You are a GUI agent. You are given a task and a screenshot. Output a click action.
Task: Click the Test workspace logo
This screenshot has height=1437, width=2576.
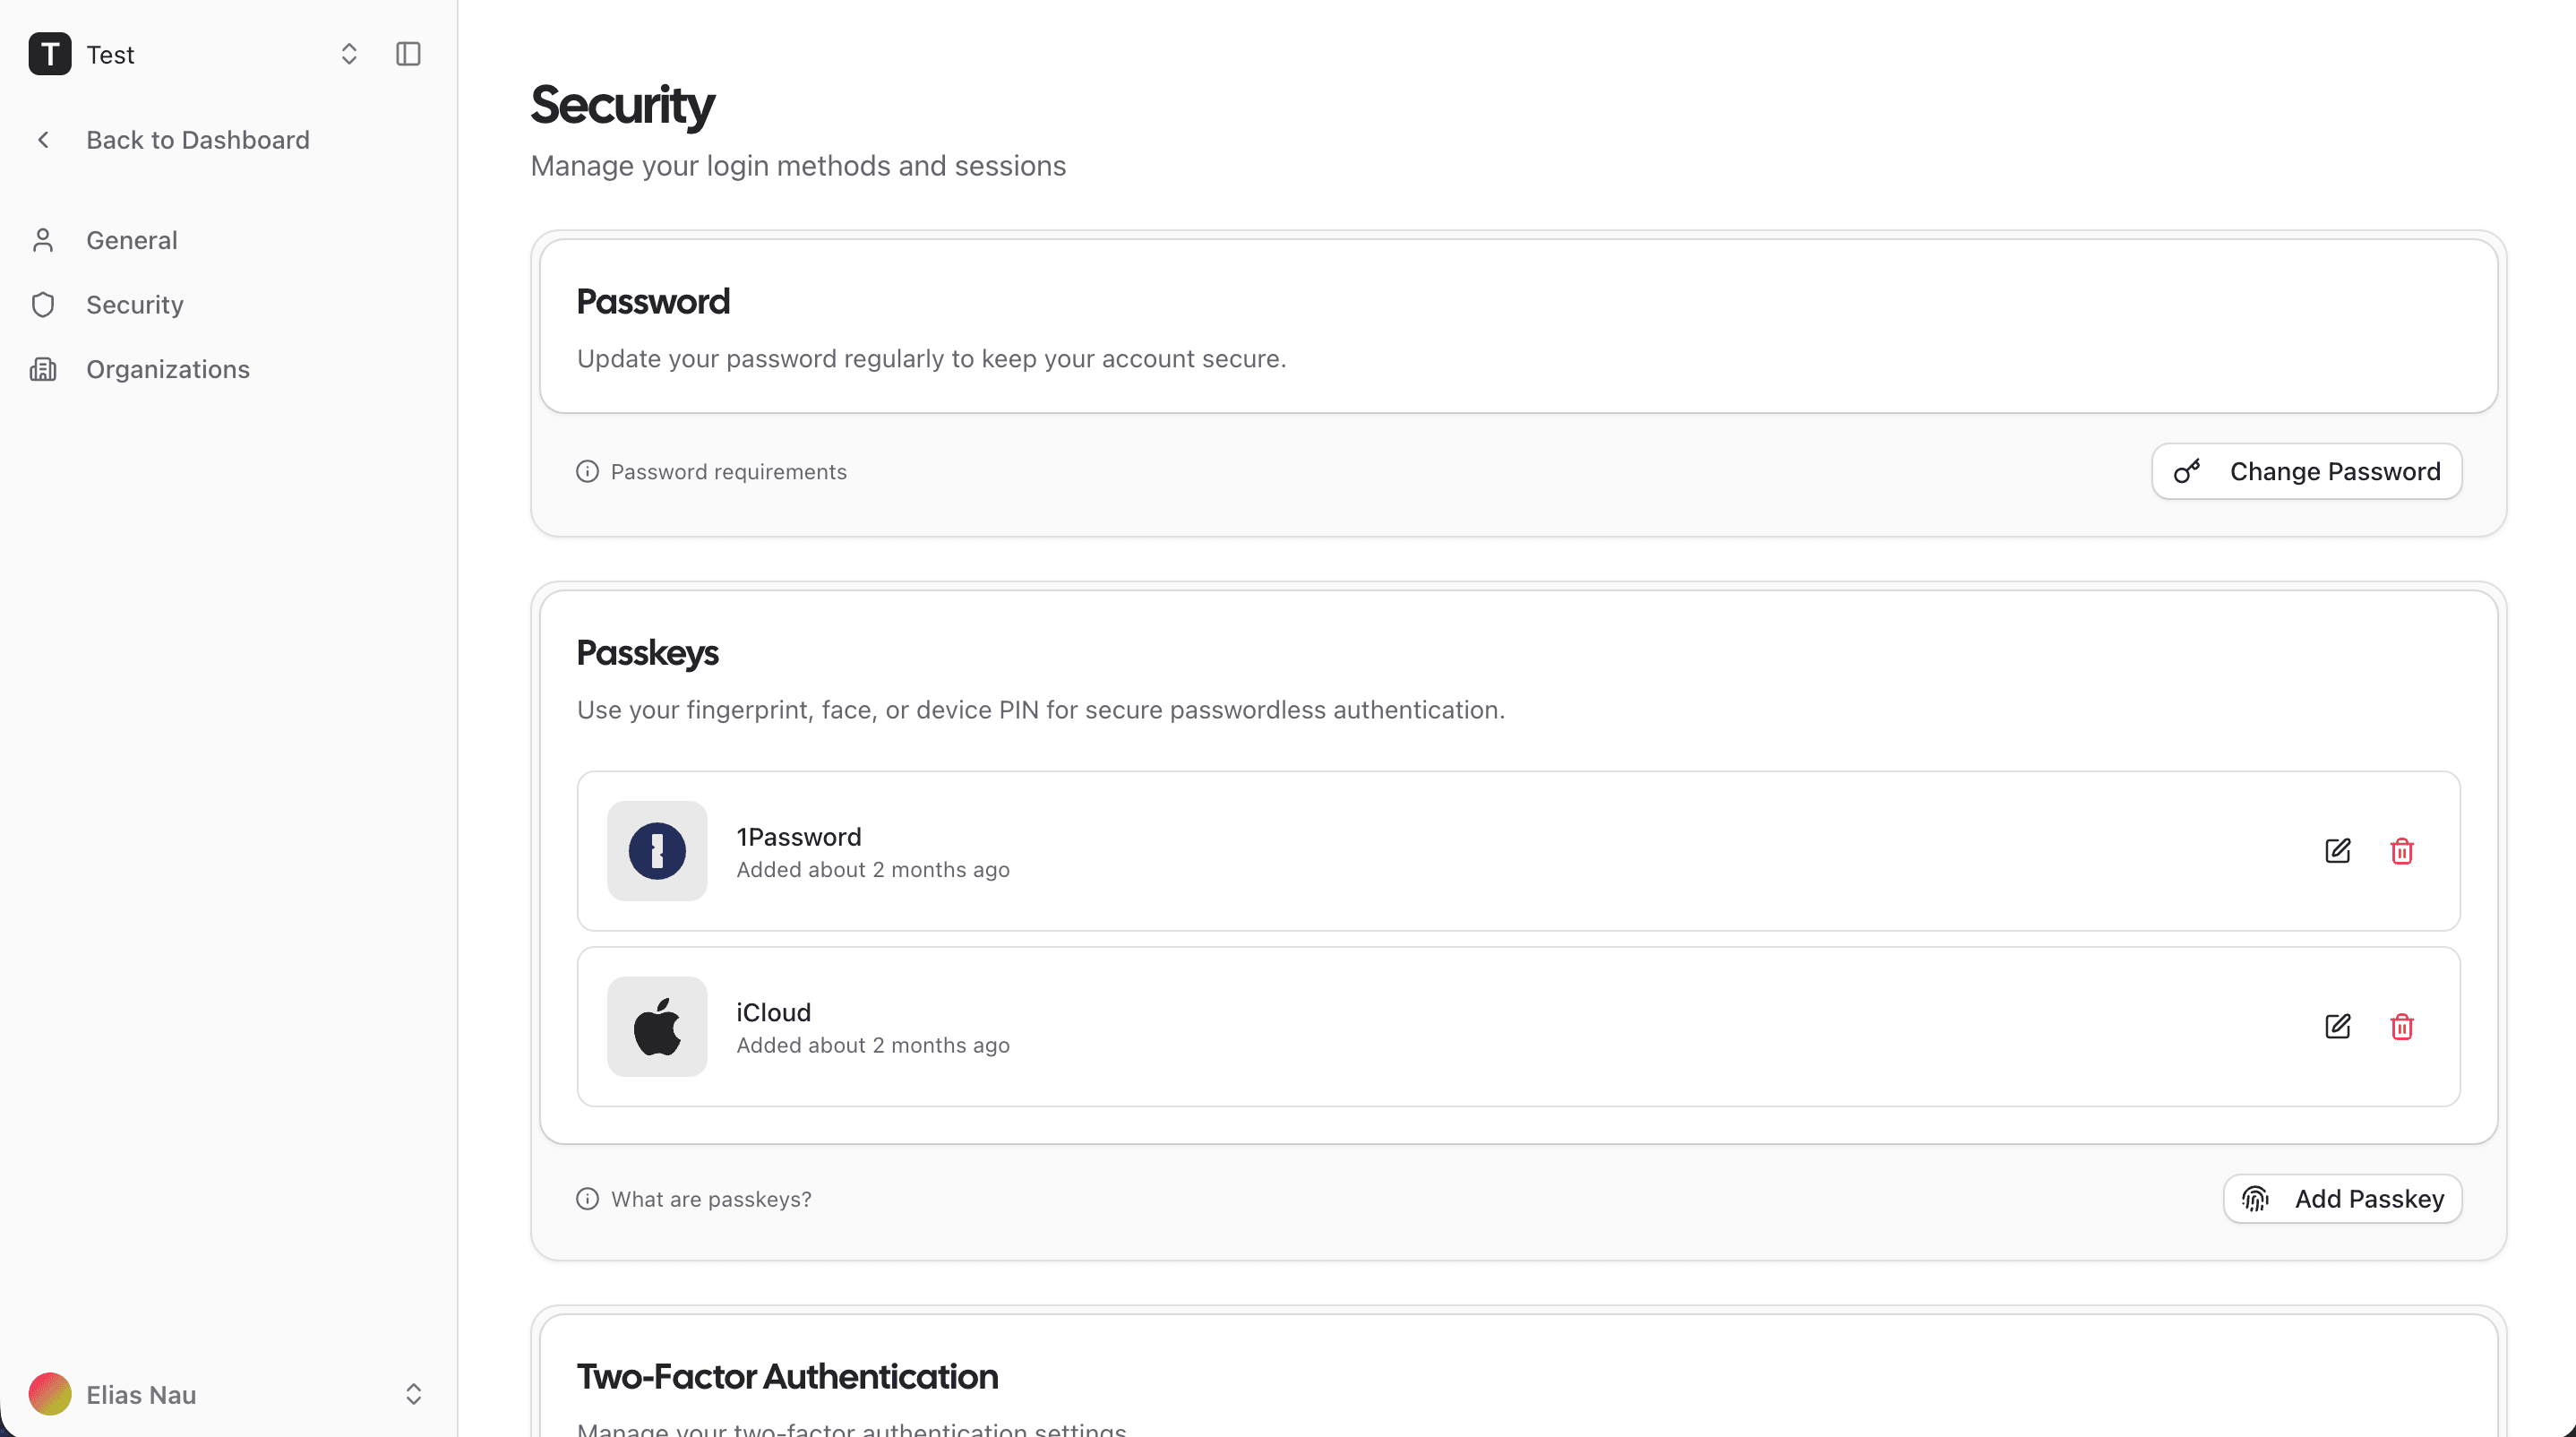pos(49,54)
